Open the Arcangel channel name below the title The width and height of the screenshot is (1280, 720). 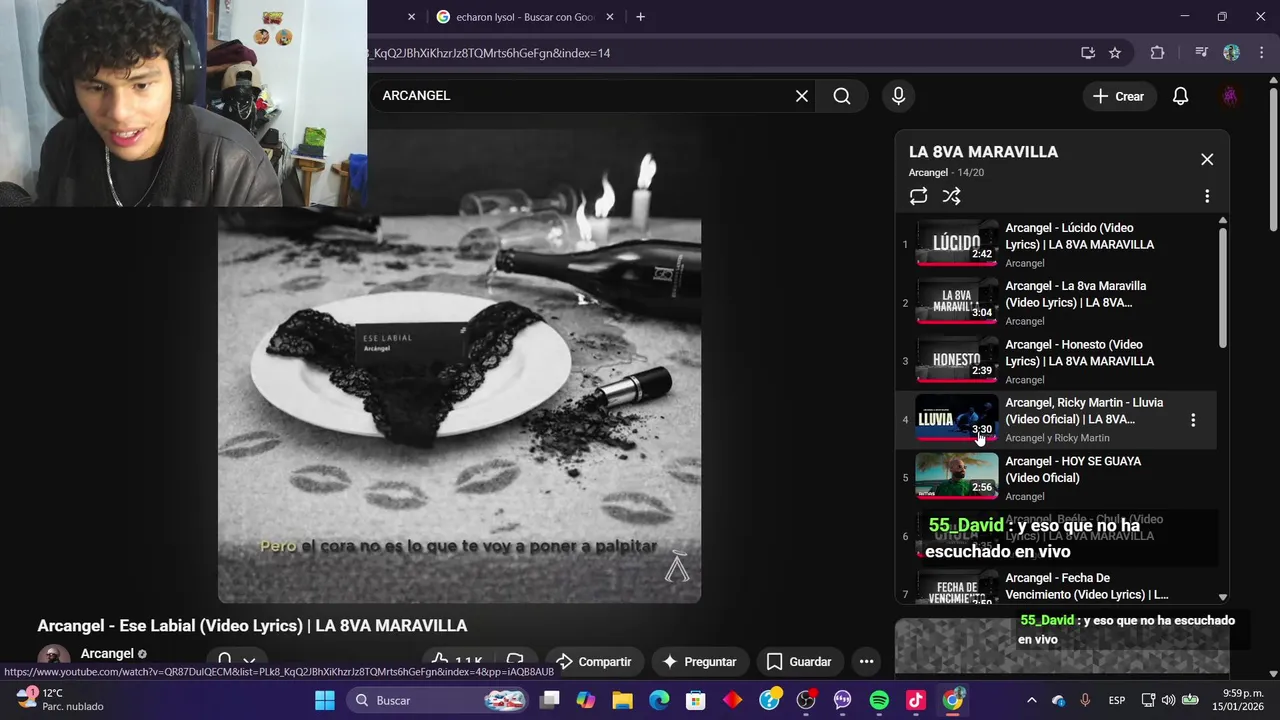(x=107, y=654)
